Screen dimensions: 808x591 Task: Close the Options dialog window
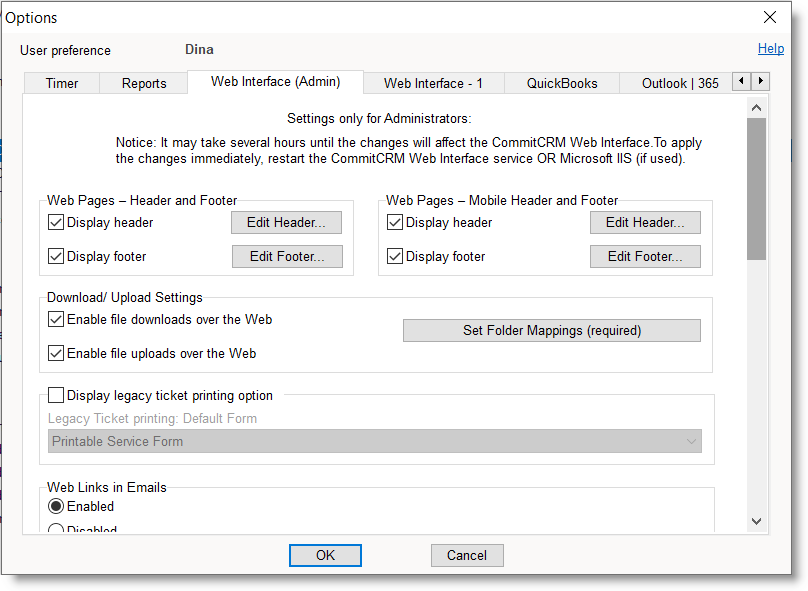(770, 17)
